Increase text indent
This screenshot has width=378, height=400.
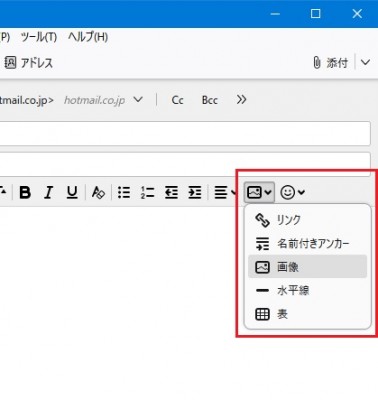(195, 192)
